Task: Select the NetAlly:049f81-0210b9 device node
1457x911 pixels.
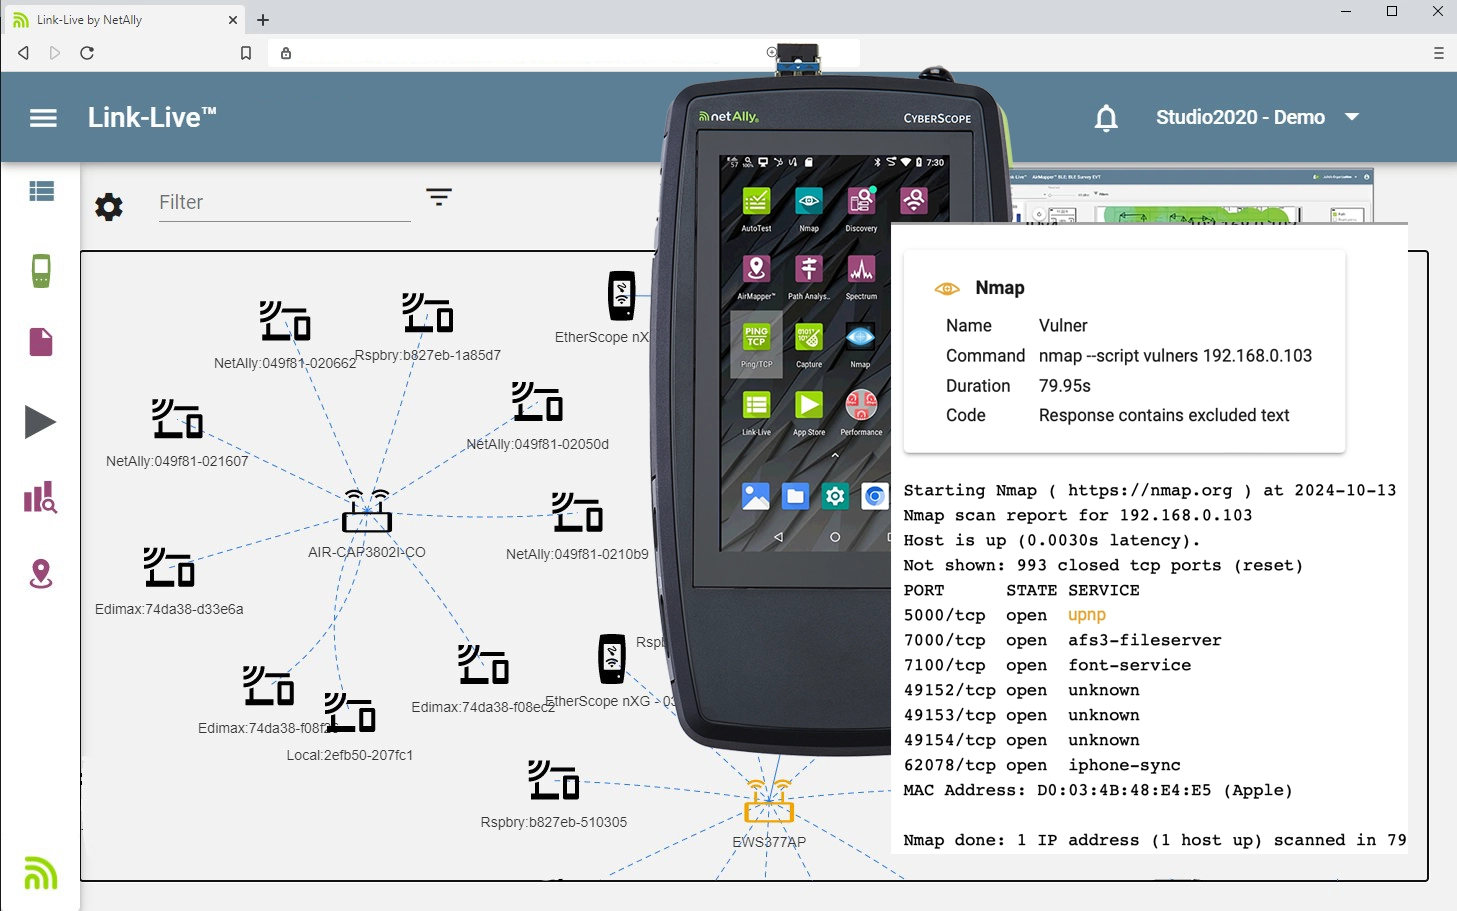Action: tap(577, 512)
